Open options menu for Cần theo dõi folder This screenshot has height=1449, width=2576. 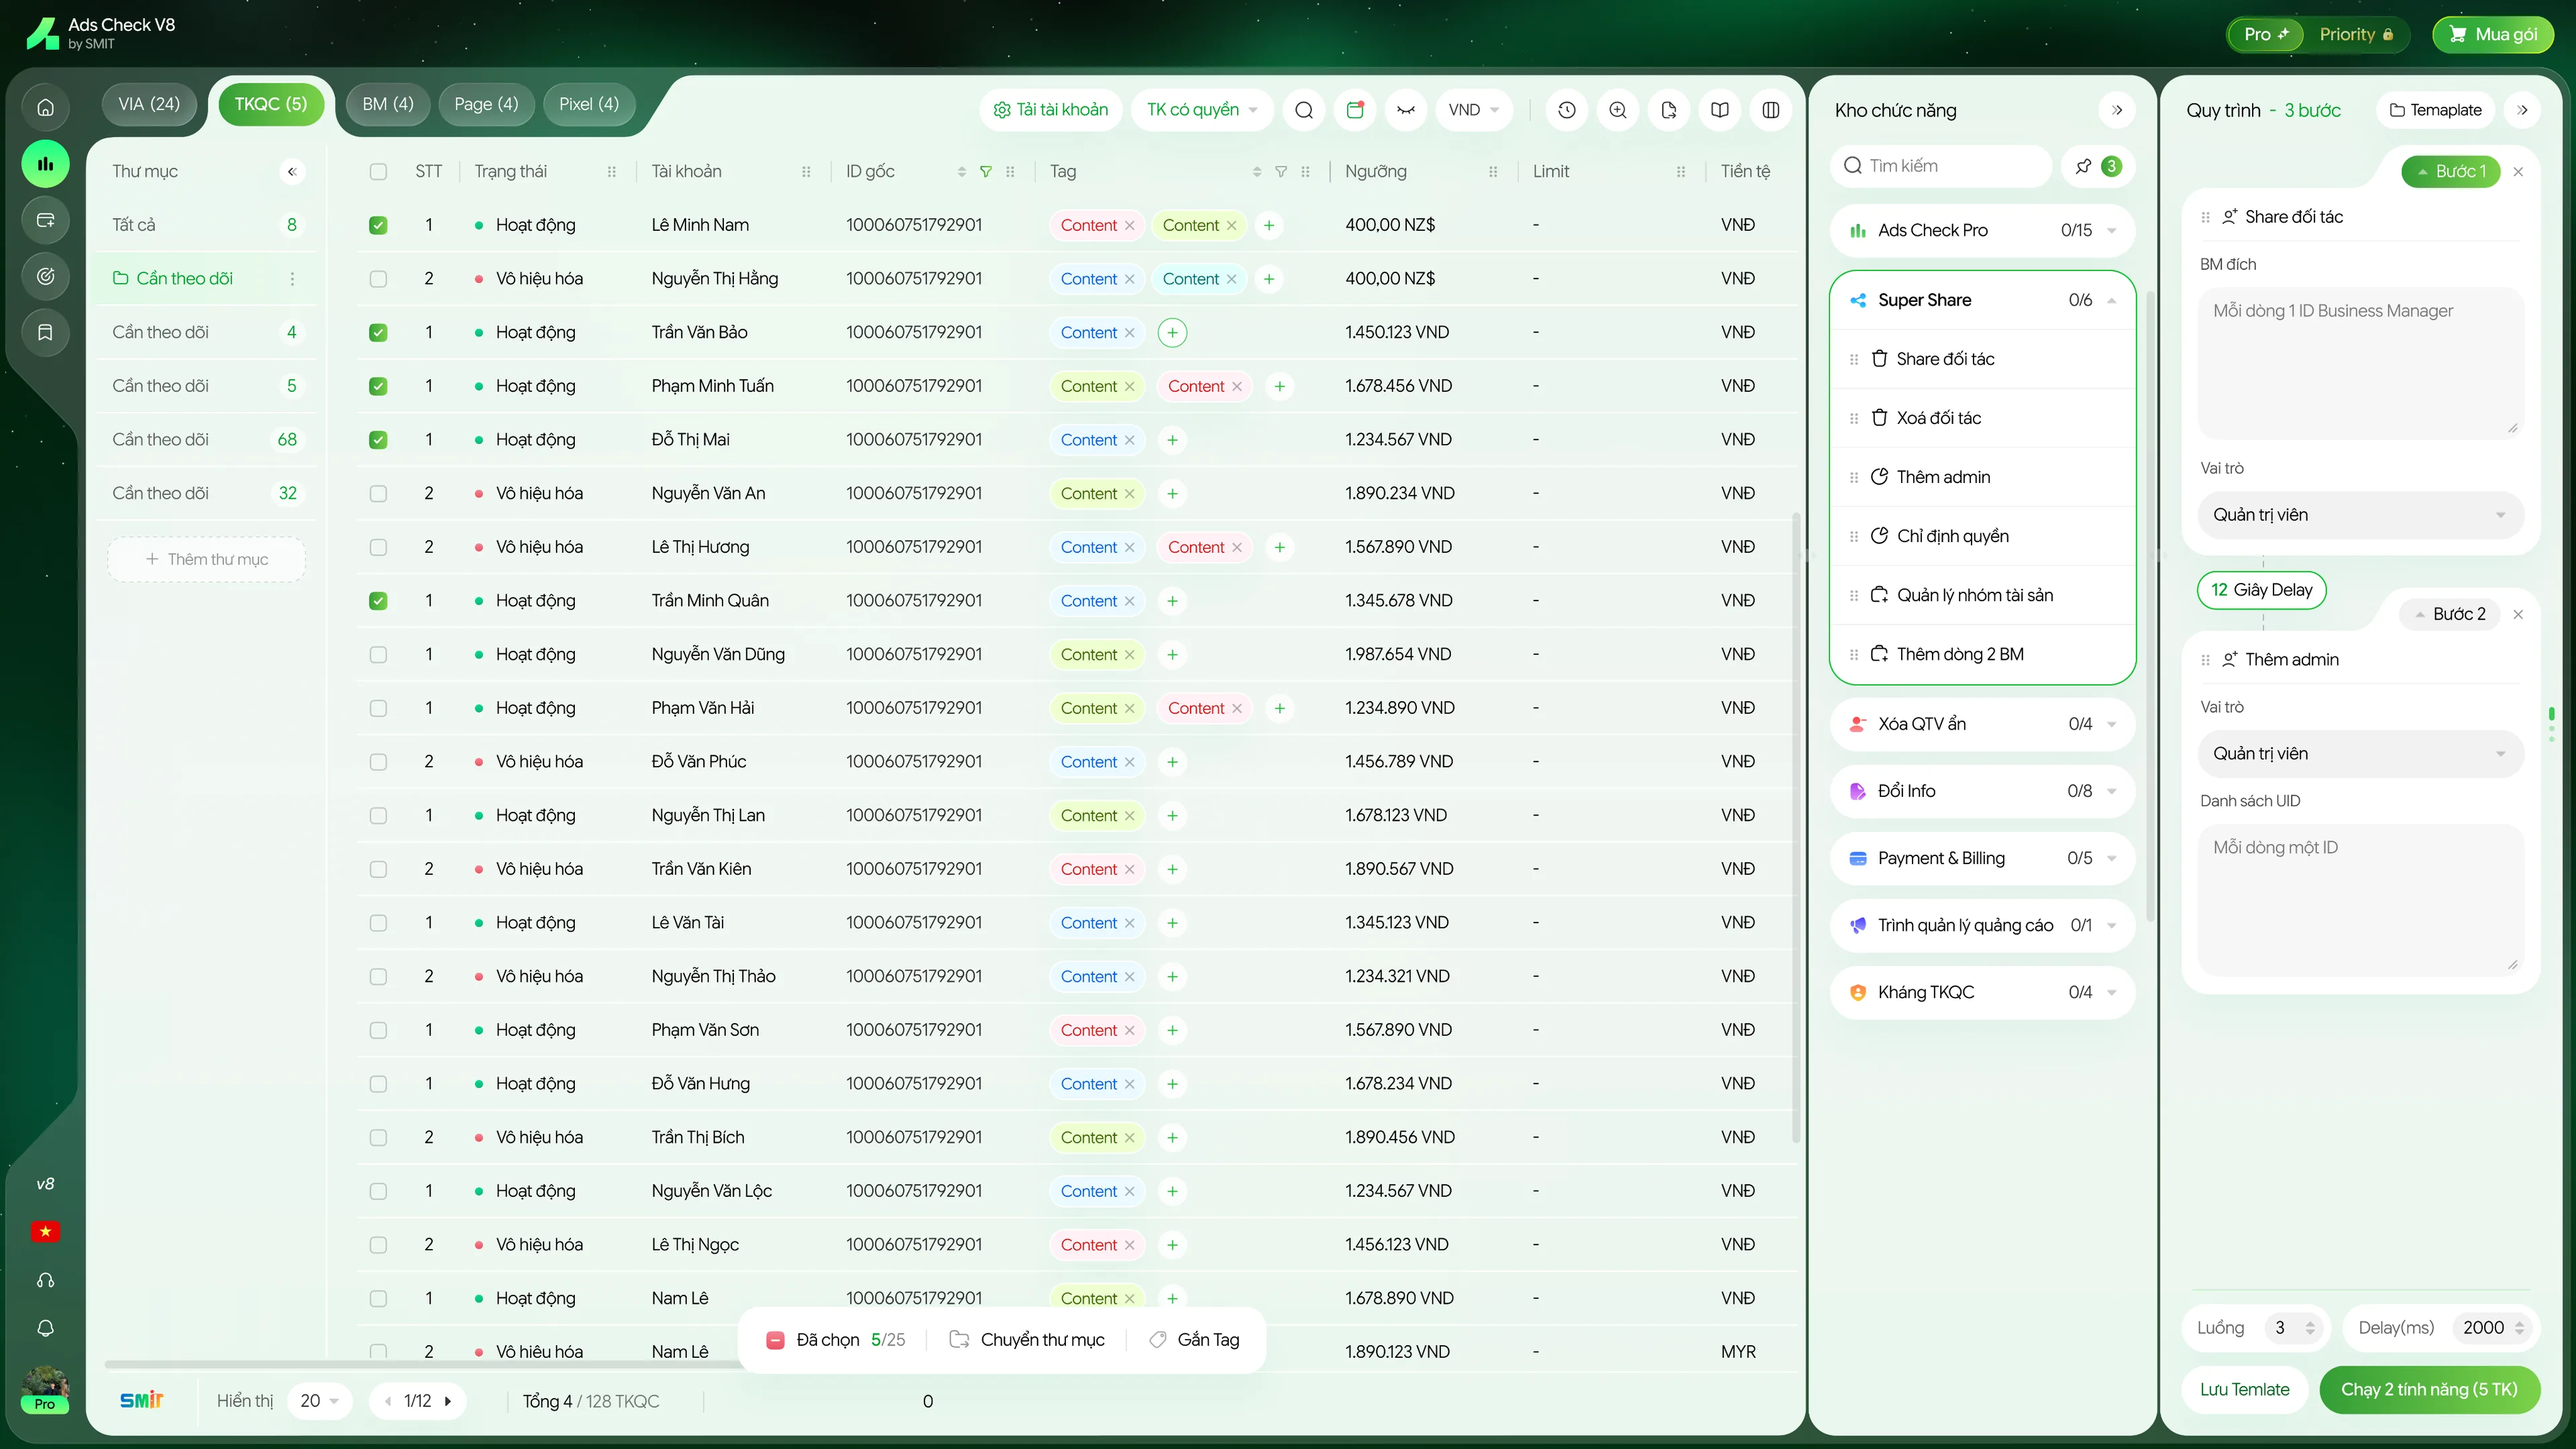click(292, 279)
